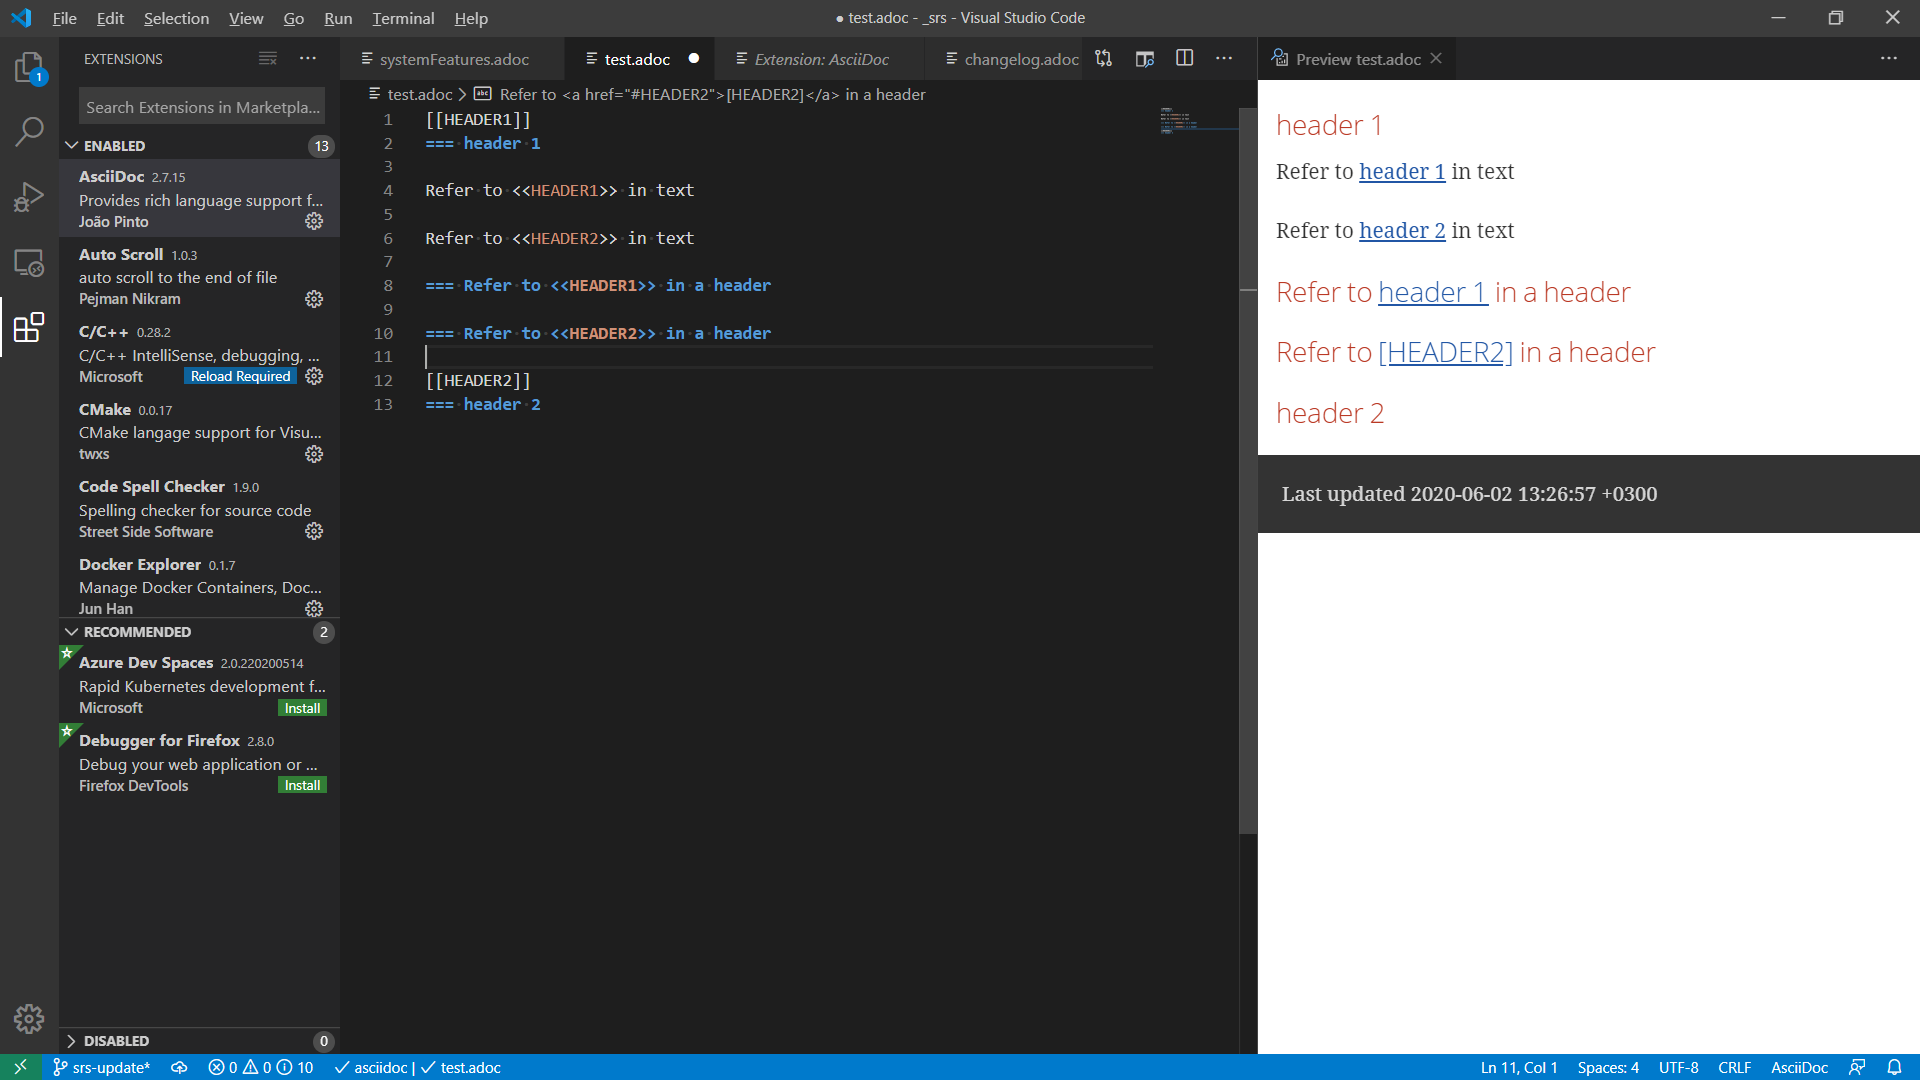
Task: Click the notifications bell in status bar
Action: click(x=1894, y=1067)
